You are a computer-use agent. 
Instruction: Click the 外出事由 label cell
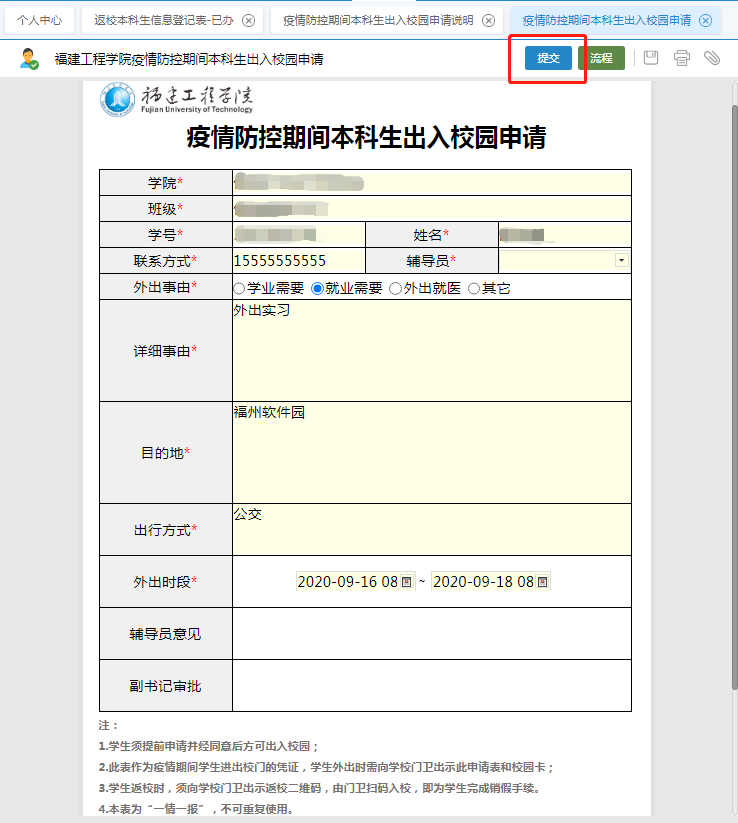[165, 287]
